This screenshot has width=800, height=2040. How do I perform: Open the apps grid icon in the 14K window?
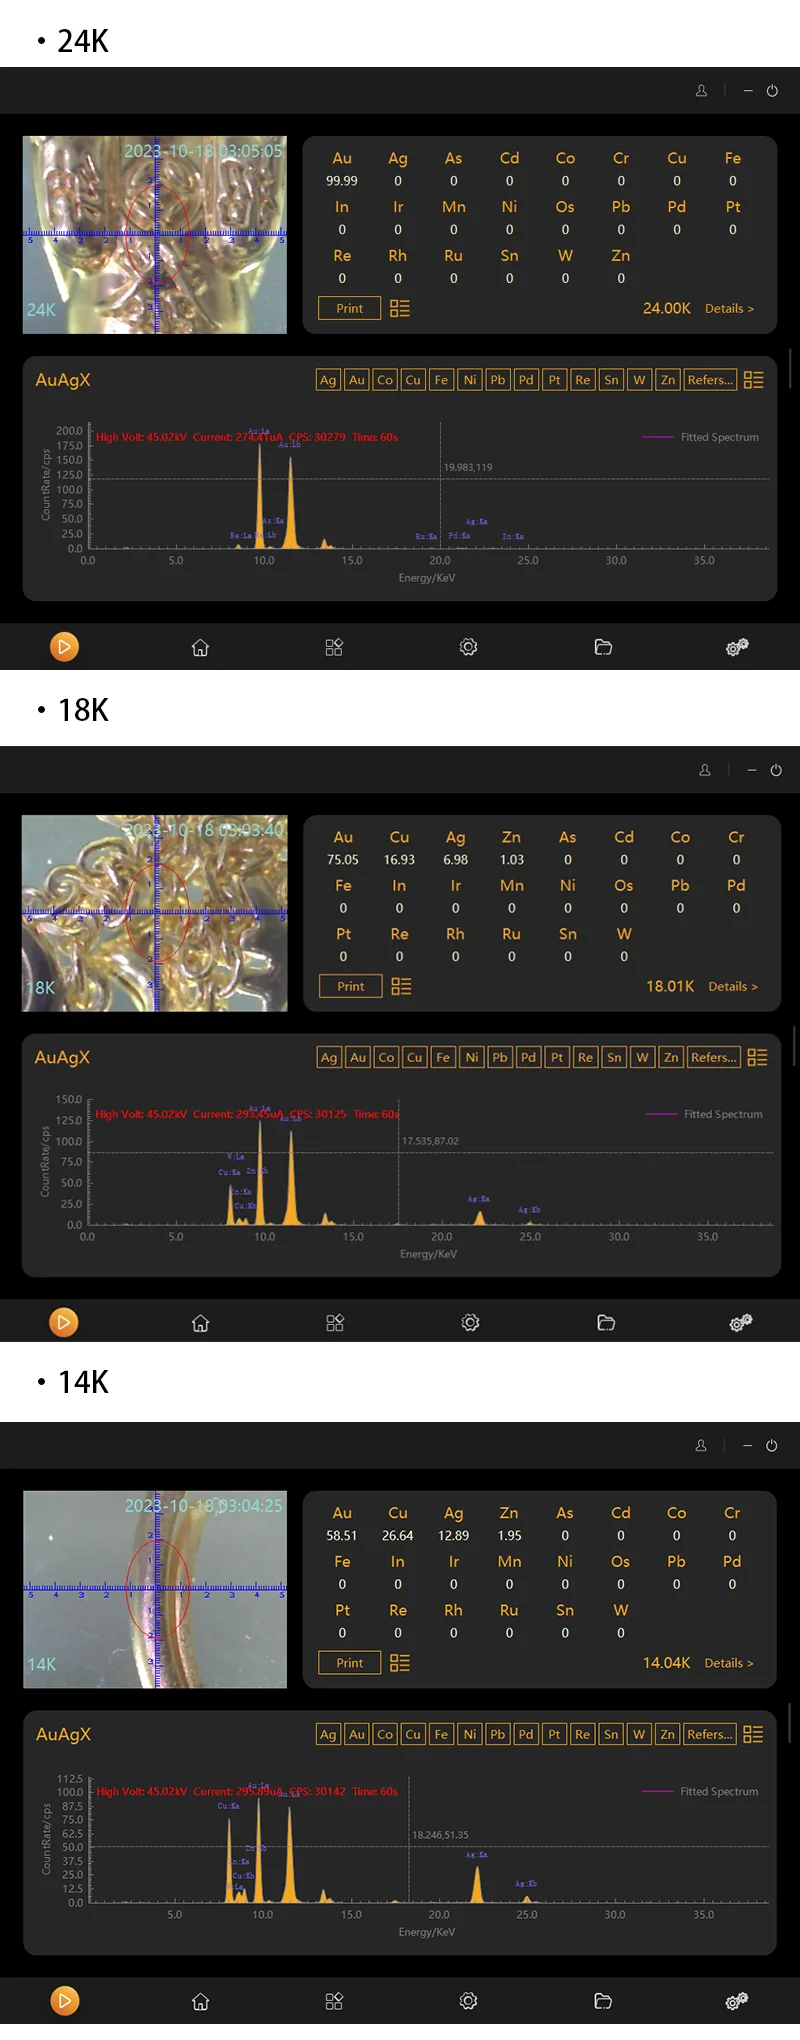click(334, 2001)
